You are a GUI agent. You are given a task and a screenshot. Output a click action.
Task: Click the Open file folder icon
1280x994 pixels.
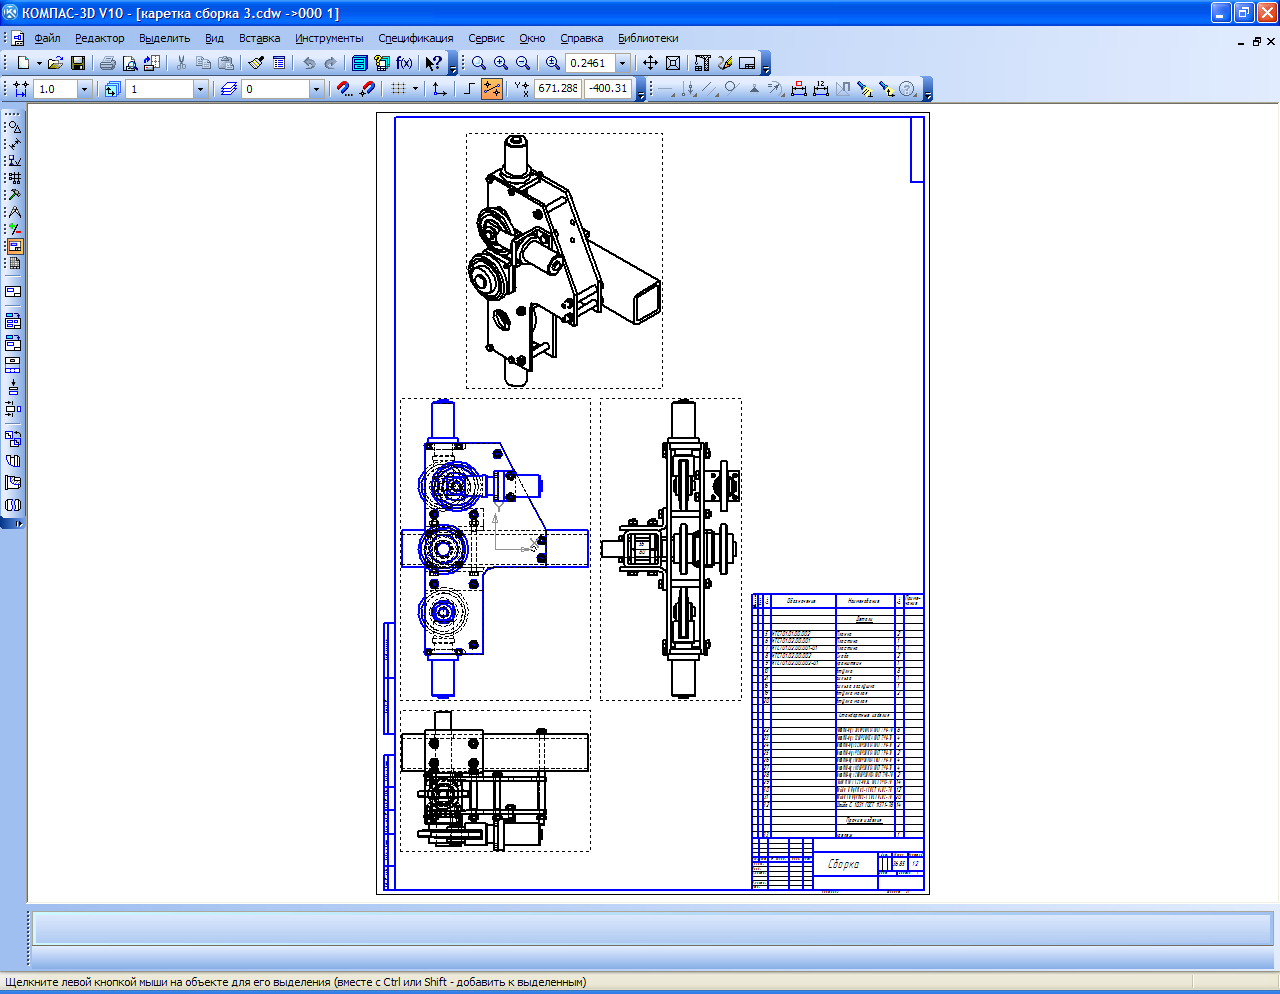(55, 63)
